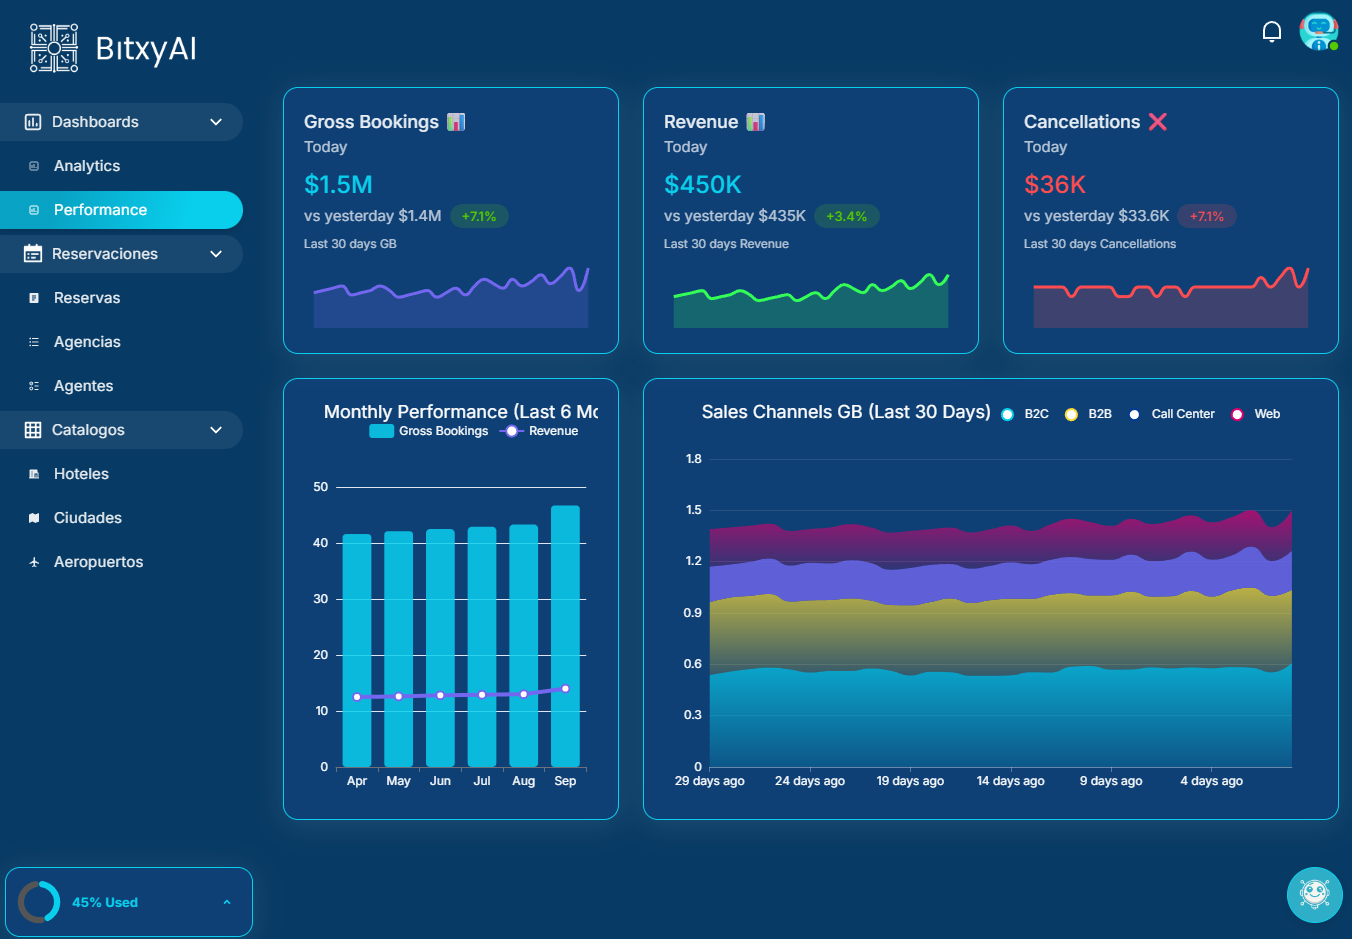Click the Dashboards chart icon
The height and width of the screenshot is (939, 1352).
click(33, 122)
